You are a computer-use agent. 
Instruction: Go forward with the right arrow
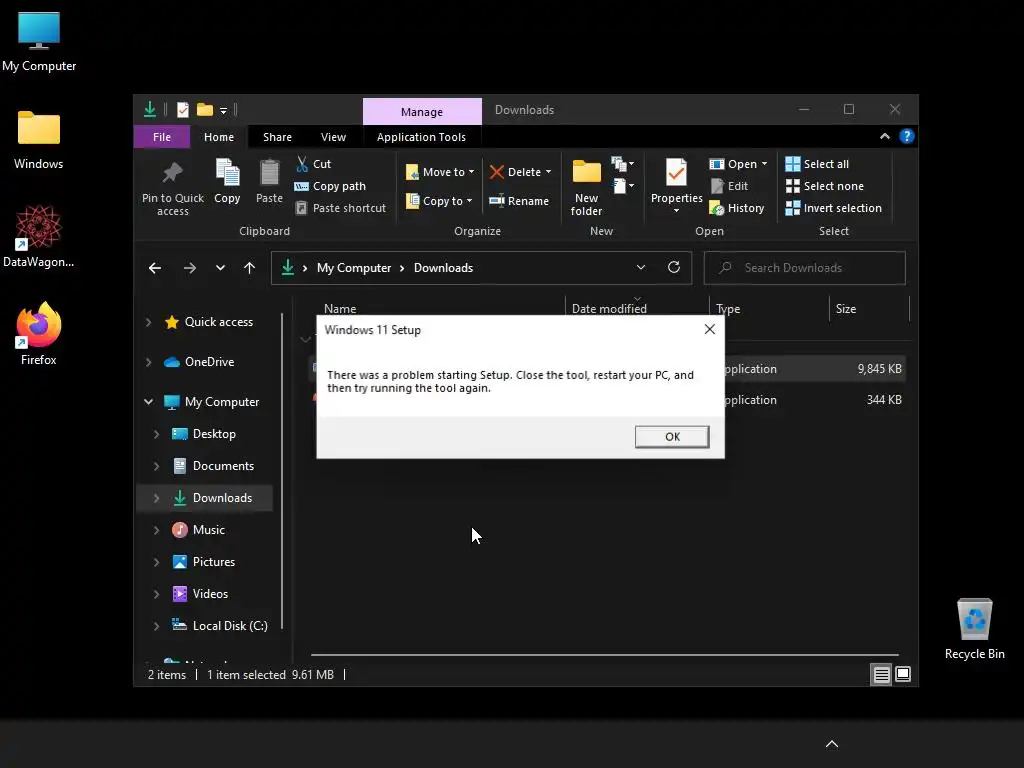(189, 268)
